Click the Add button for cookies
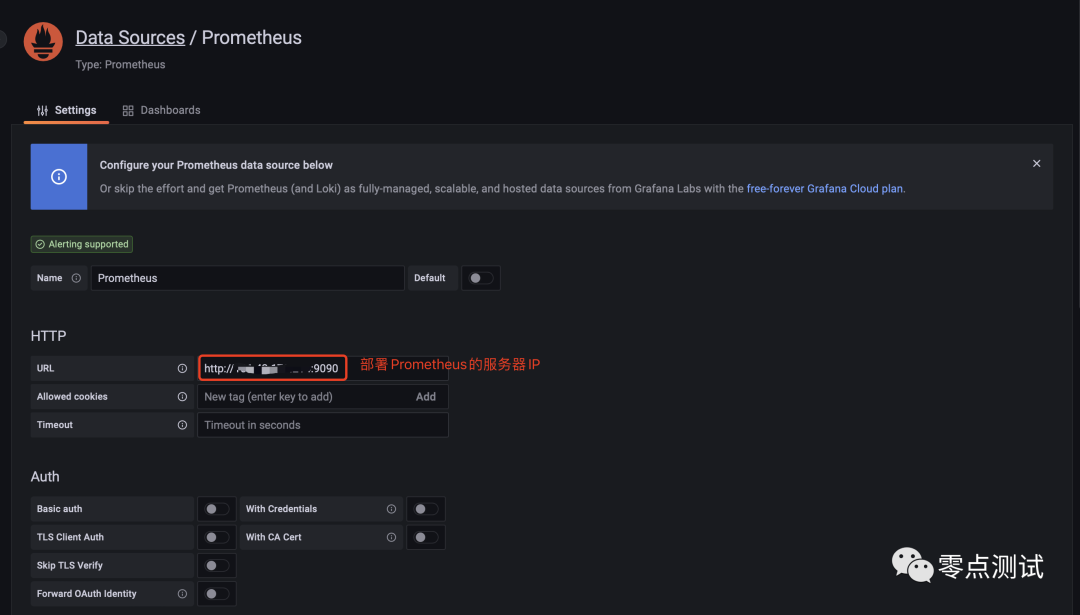Image resolution: width=1080 pixels, height=615 pixels. [x=426, y=397]
